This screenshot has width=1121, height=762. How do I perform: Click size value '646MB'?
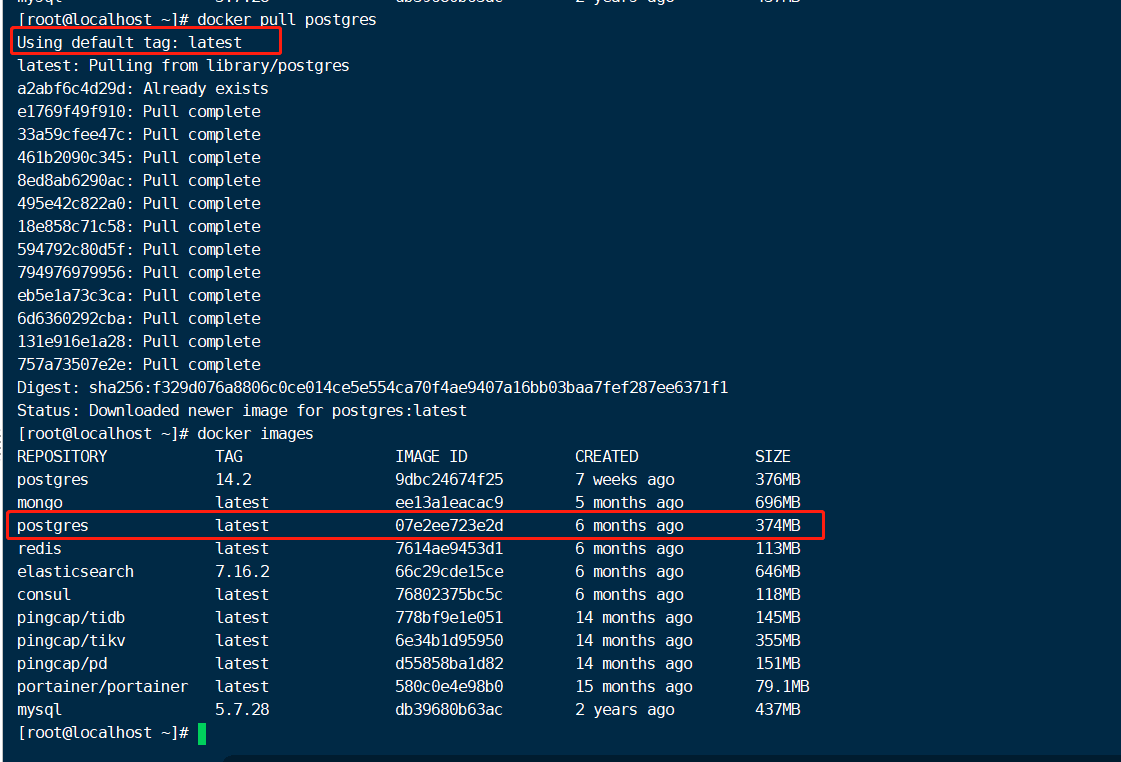(x=778, y=572)
